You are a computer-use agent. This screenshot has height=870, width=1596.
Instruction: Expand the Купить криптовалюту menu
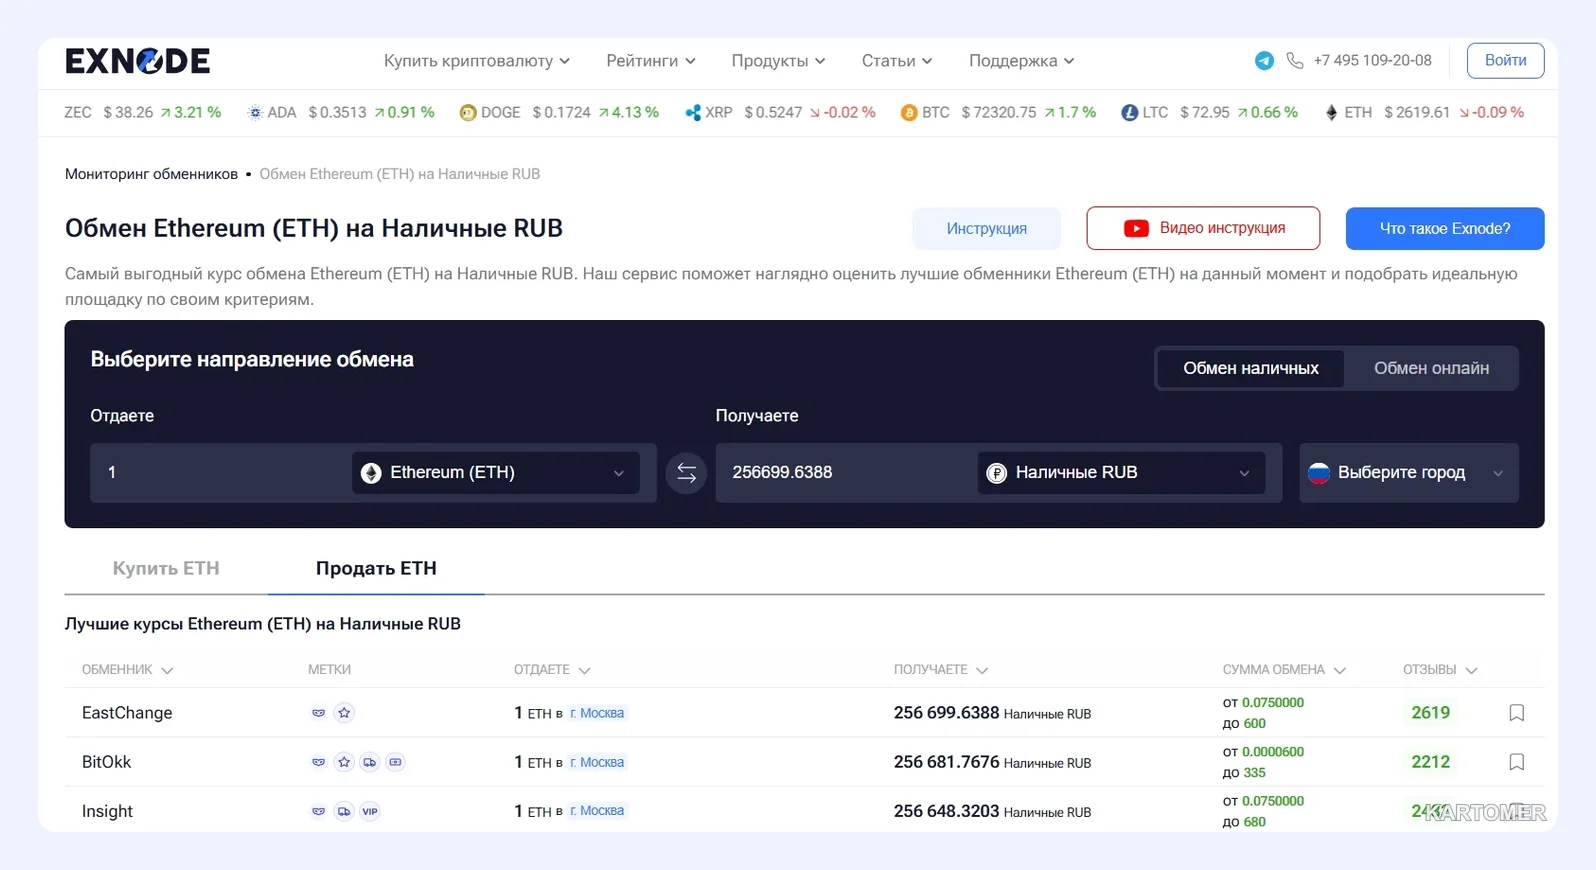pyautogui.click(x=477, y=61)
